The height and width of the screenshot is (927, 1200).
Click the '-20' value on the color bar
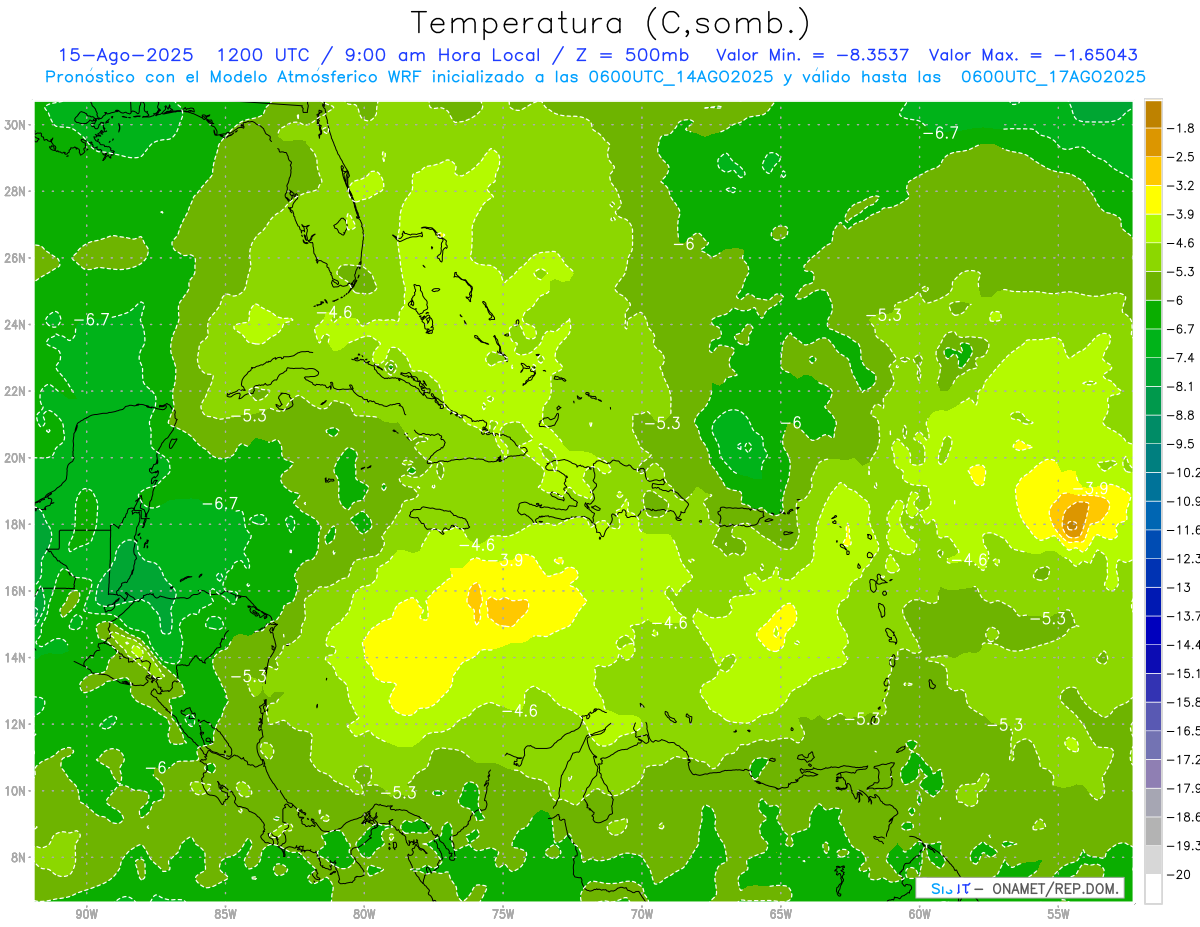click(1179, 875)
